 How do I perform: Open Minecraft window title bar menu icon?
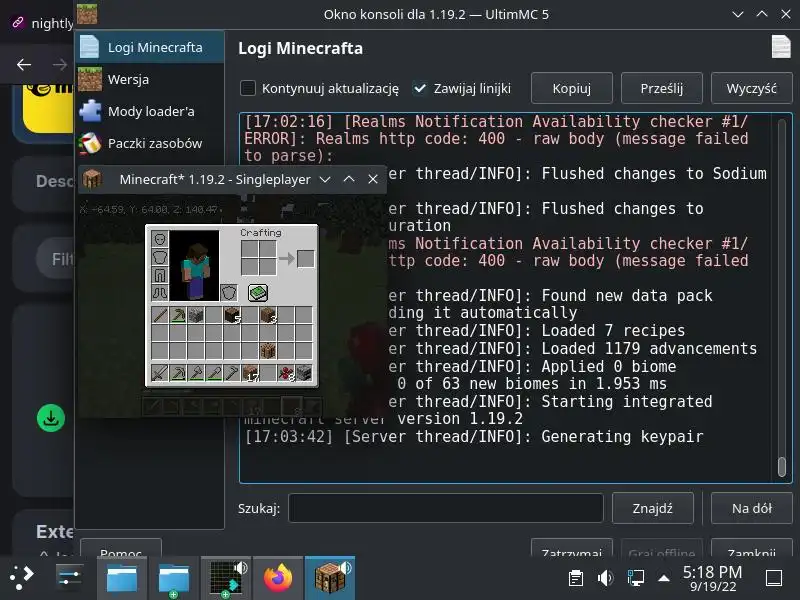pyautogui.click(x=92, y=179)
